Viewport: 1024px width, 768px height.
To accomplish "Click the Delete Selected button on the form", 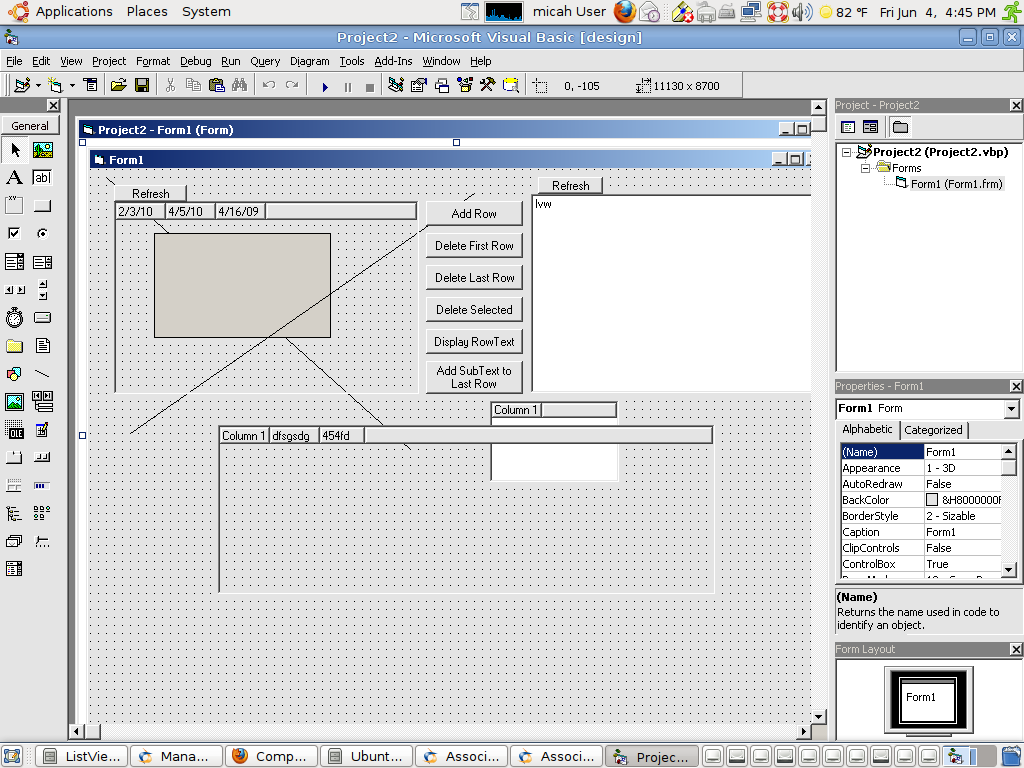I will click(x=473, y=309).
